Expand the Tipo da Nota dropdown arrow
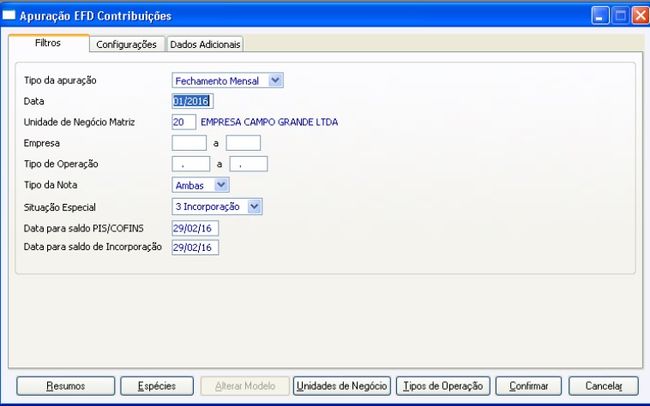The image size is (650, 406). point(222,185)
